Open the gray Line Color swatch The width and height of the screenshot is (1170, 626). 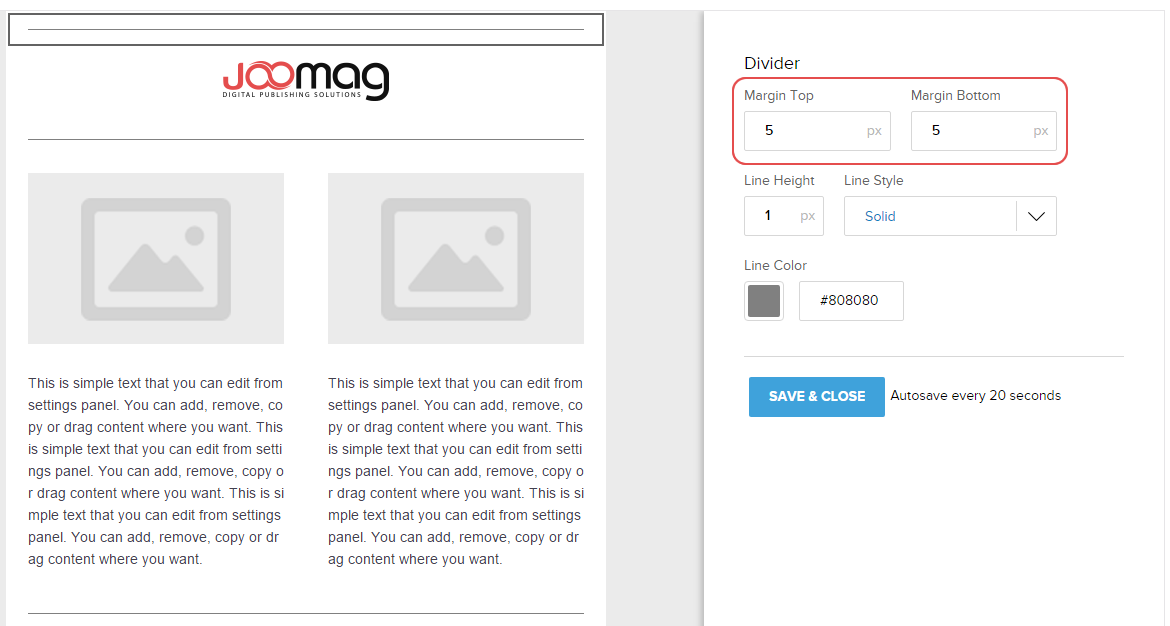(764, 301)
